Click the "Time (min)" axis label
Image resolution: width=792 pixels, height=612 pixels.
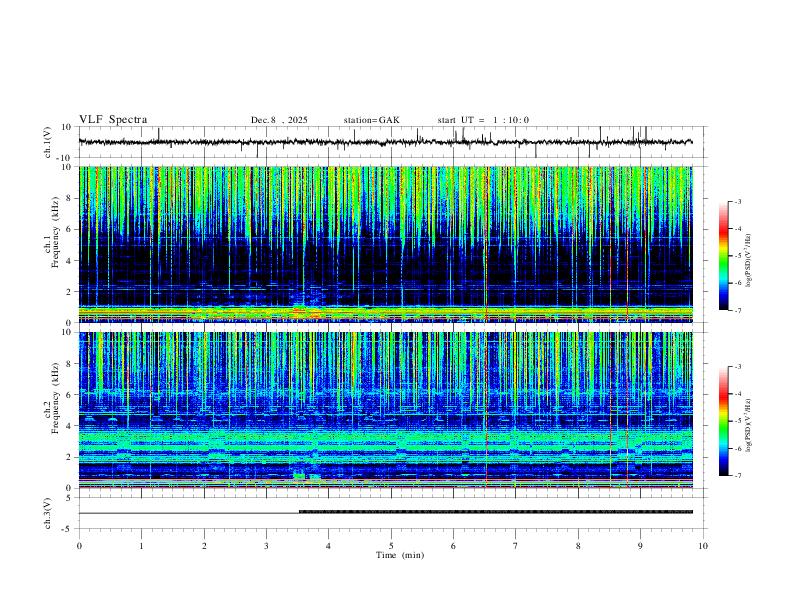coord(400,555)
